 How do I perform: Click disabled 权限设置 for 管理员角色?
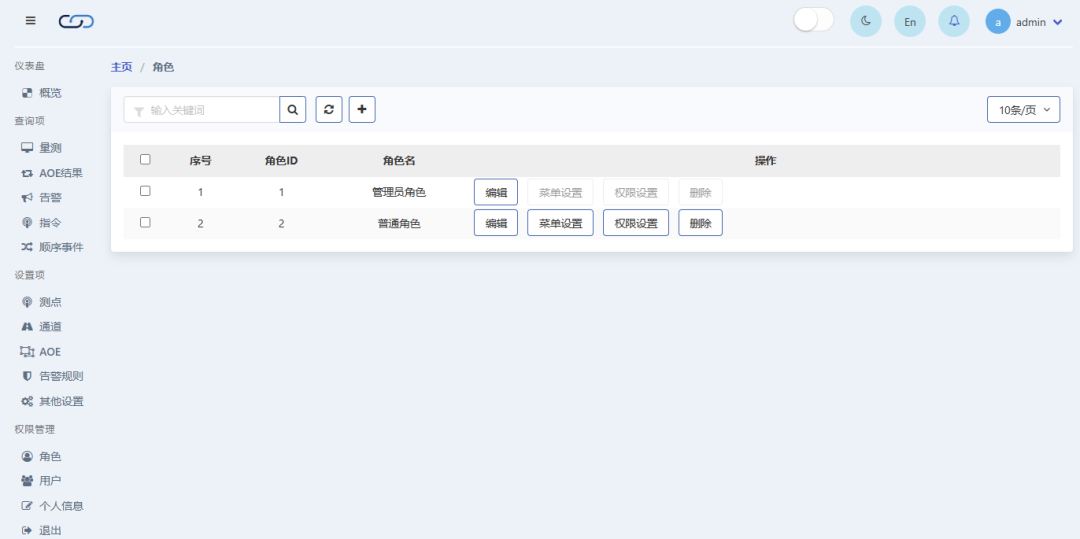click(636, 192)
